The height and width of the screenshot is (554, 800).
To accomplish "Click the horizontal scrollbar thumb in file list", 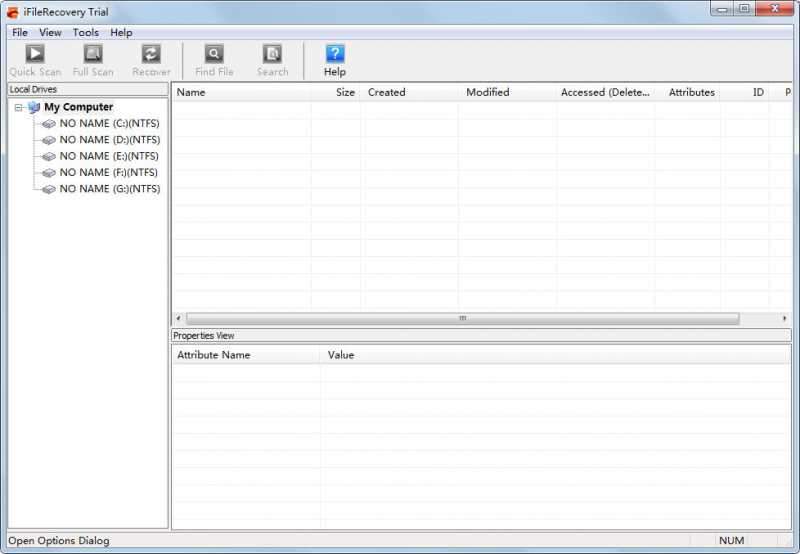I will (x=462, y=318).
